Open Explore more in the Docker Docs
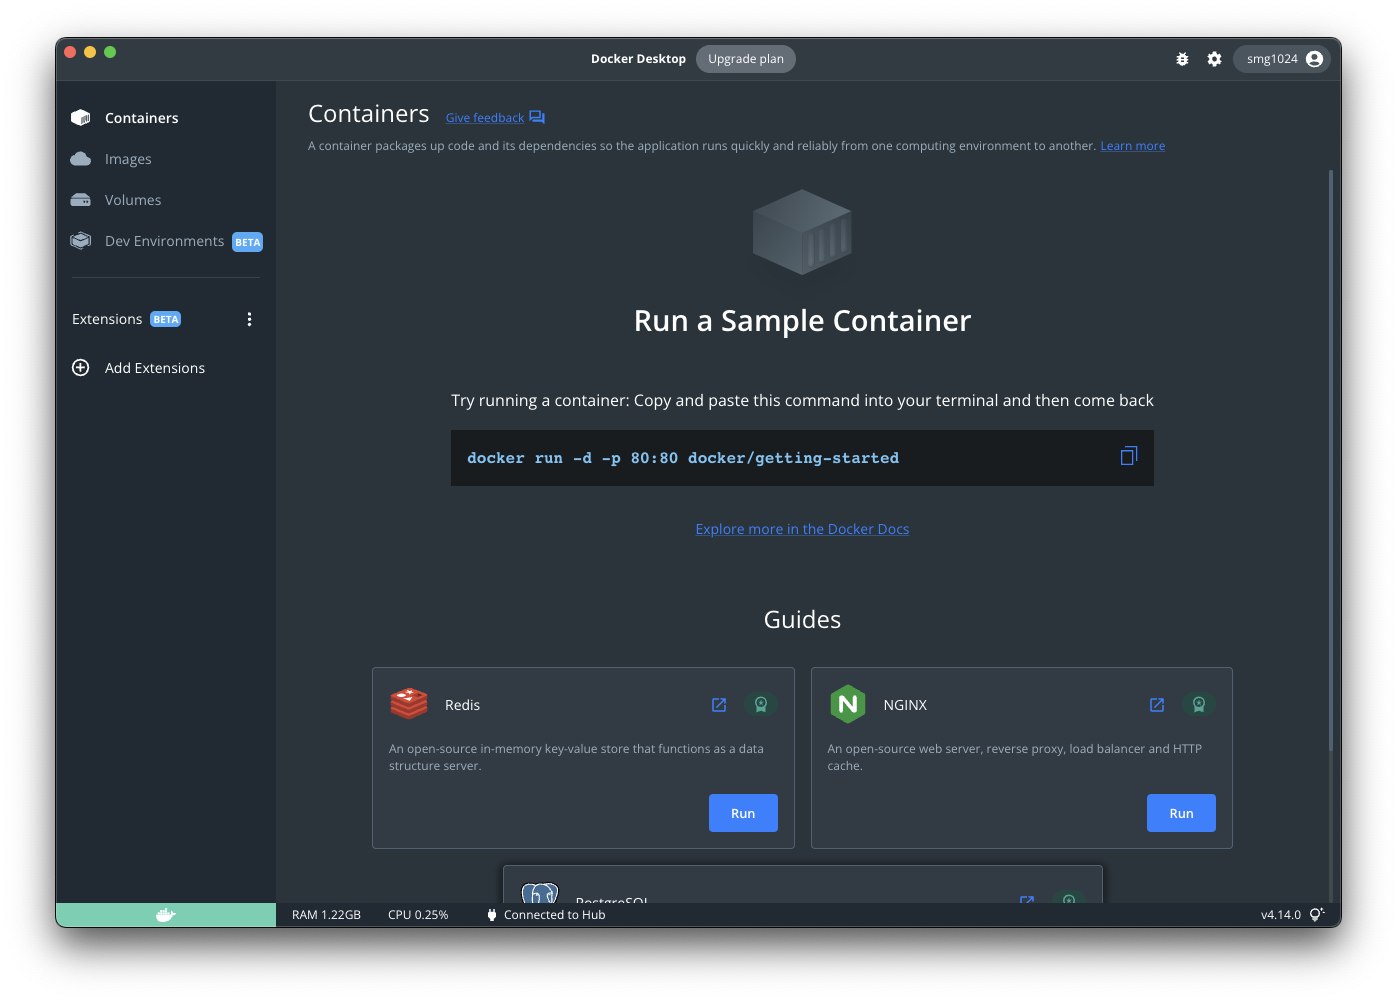1397x1001 pixels. (x=802, y=529)
